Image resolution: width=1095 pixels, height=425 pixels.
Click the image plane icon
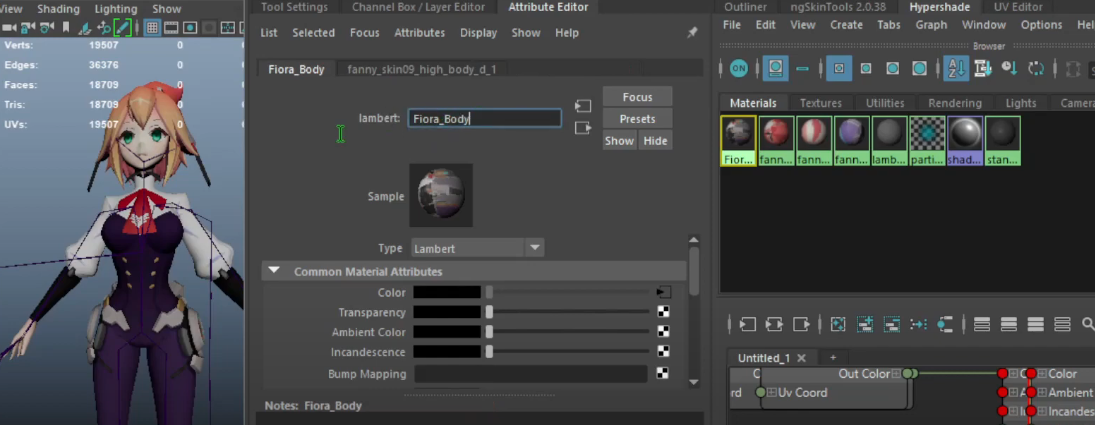click(x=85, y=28)
